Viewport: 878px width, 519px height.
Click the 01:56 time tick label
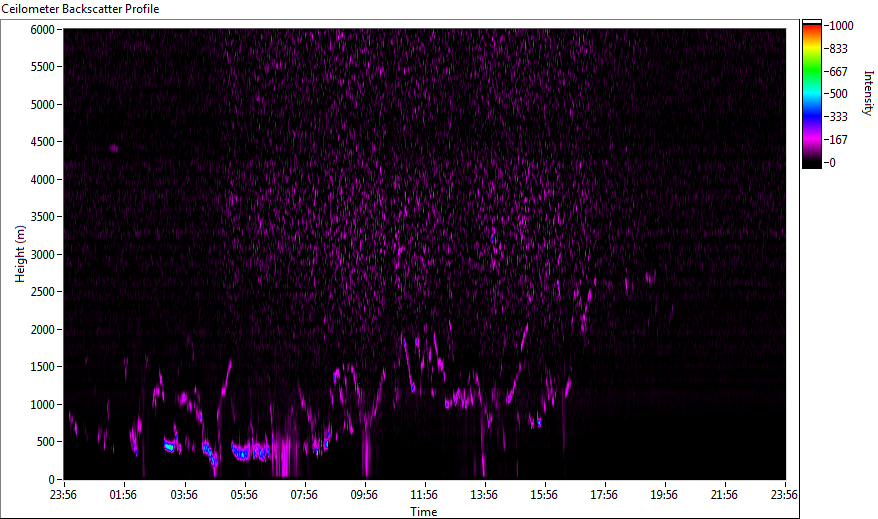coord(123,495)
